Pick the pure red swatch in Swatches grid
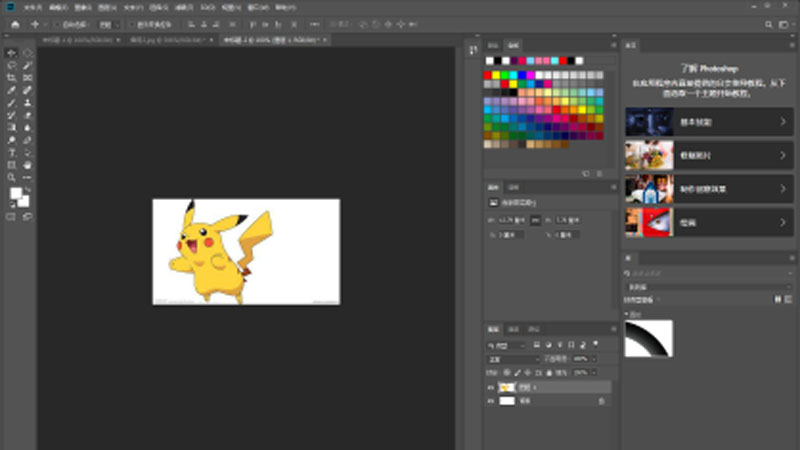Screen dimensions: 800x450 point(487,75)
